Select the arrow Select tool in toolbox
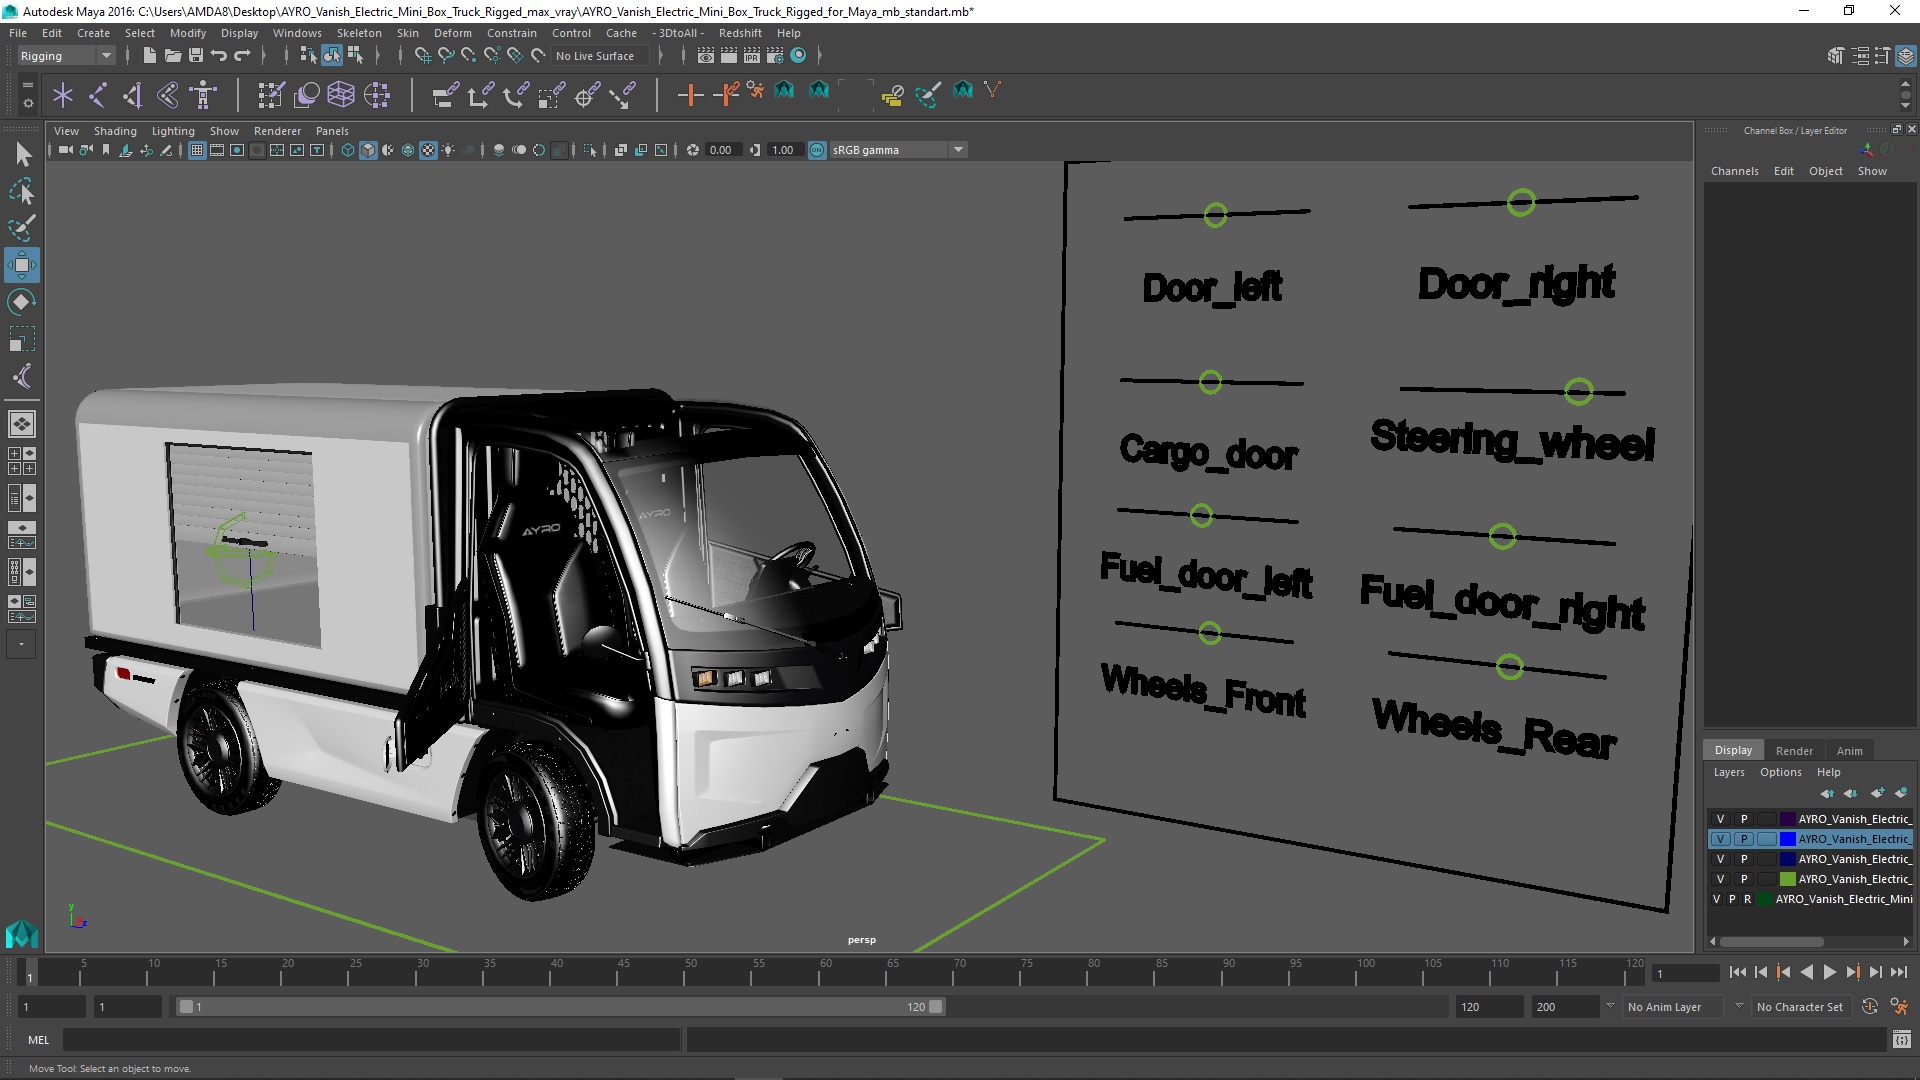The width and height of the screenshot is (1920, 1080). point(22,154)
